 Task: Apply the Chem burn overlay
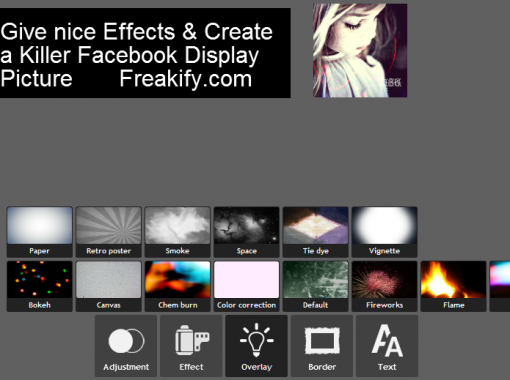[x=178, y=286]
